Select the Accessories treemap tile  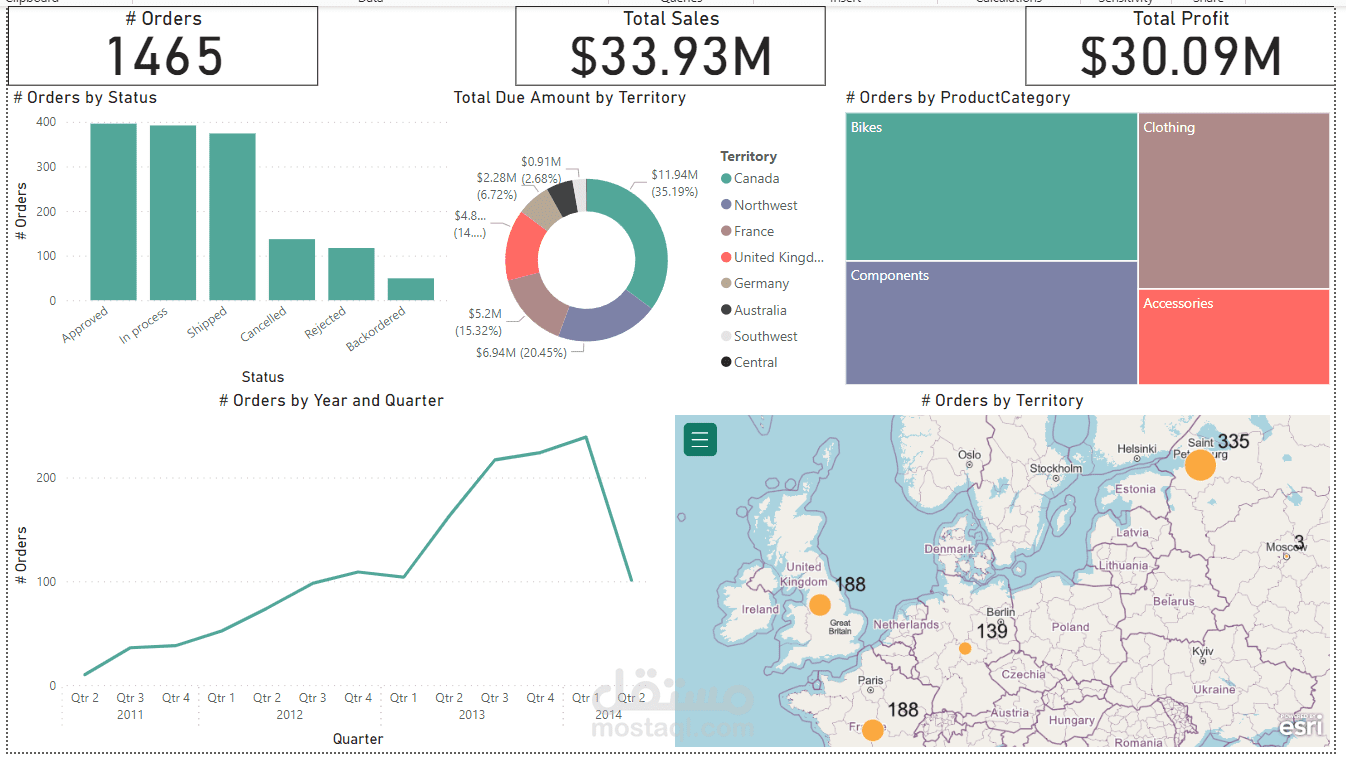coord(1234,337)
